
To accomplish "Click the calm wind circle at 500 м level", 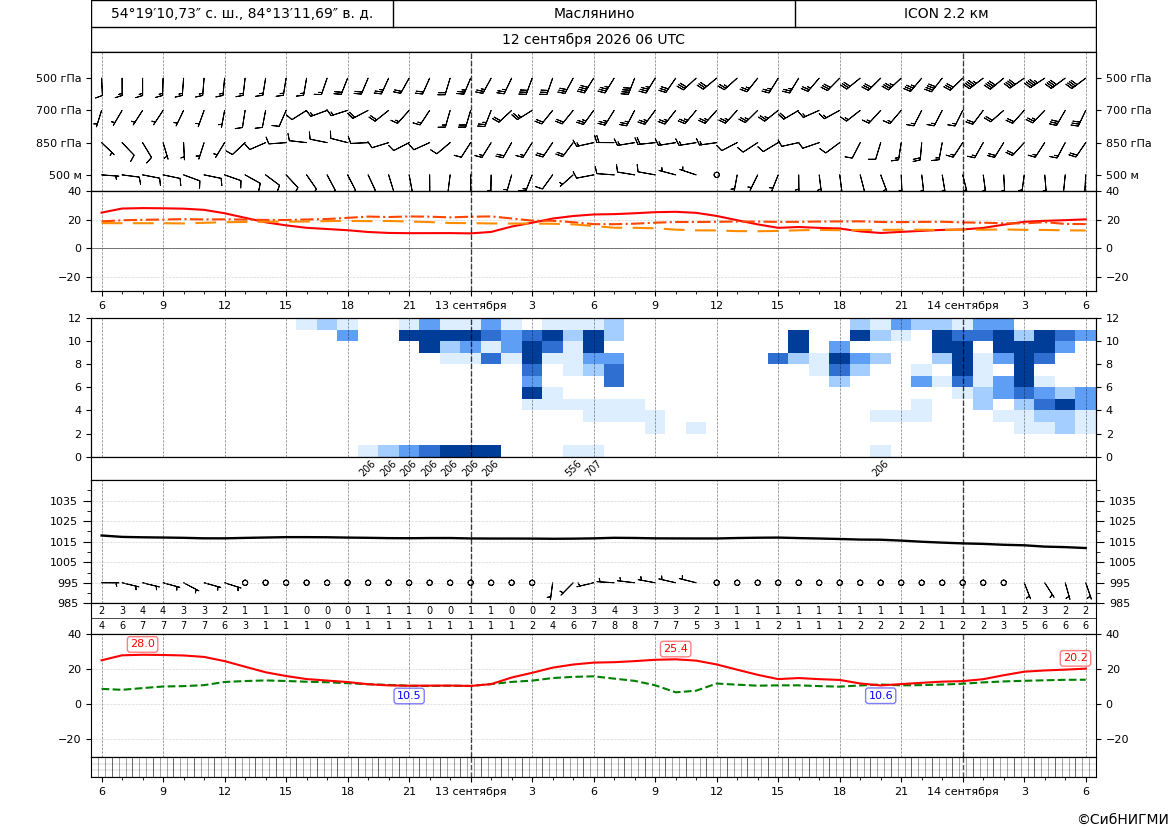I will tap(716, 175).
